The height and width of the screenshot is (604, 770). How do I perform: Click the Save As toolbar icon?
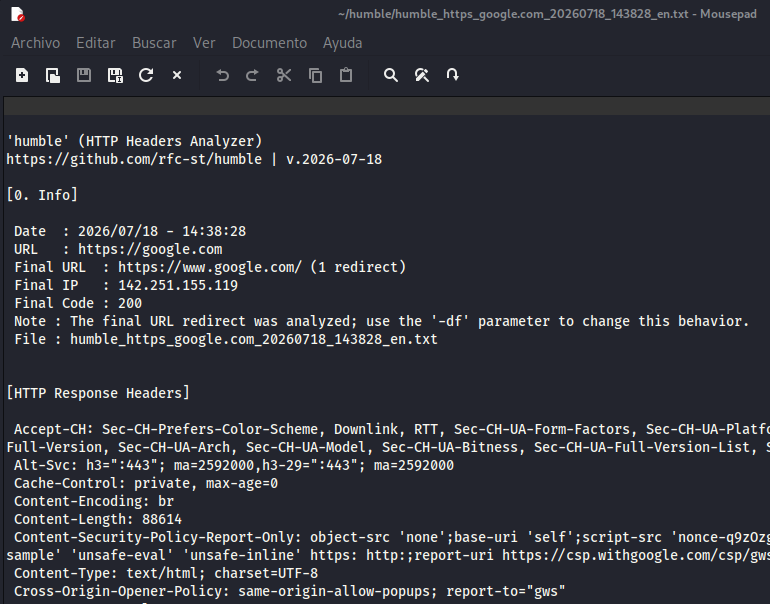tap(115, 75)
